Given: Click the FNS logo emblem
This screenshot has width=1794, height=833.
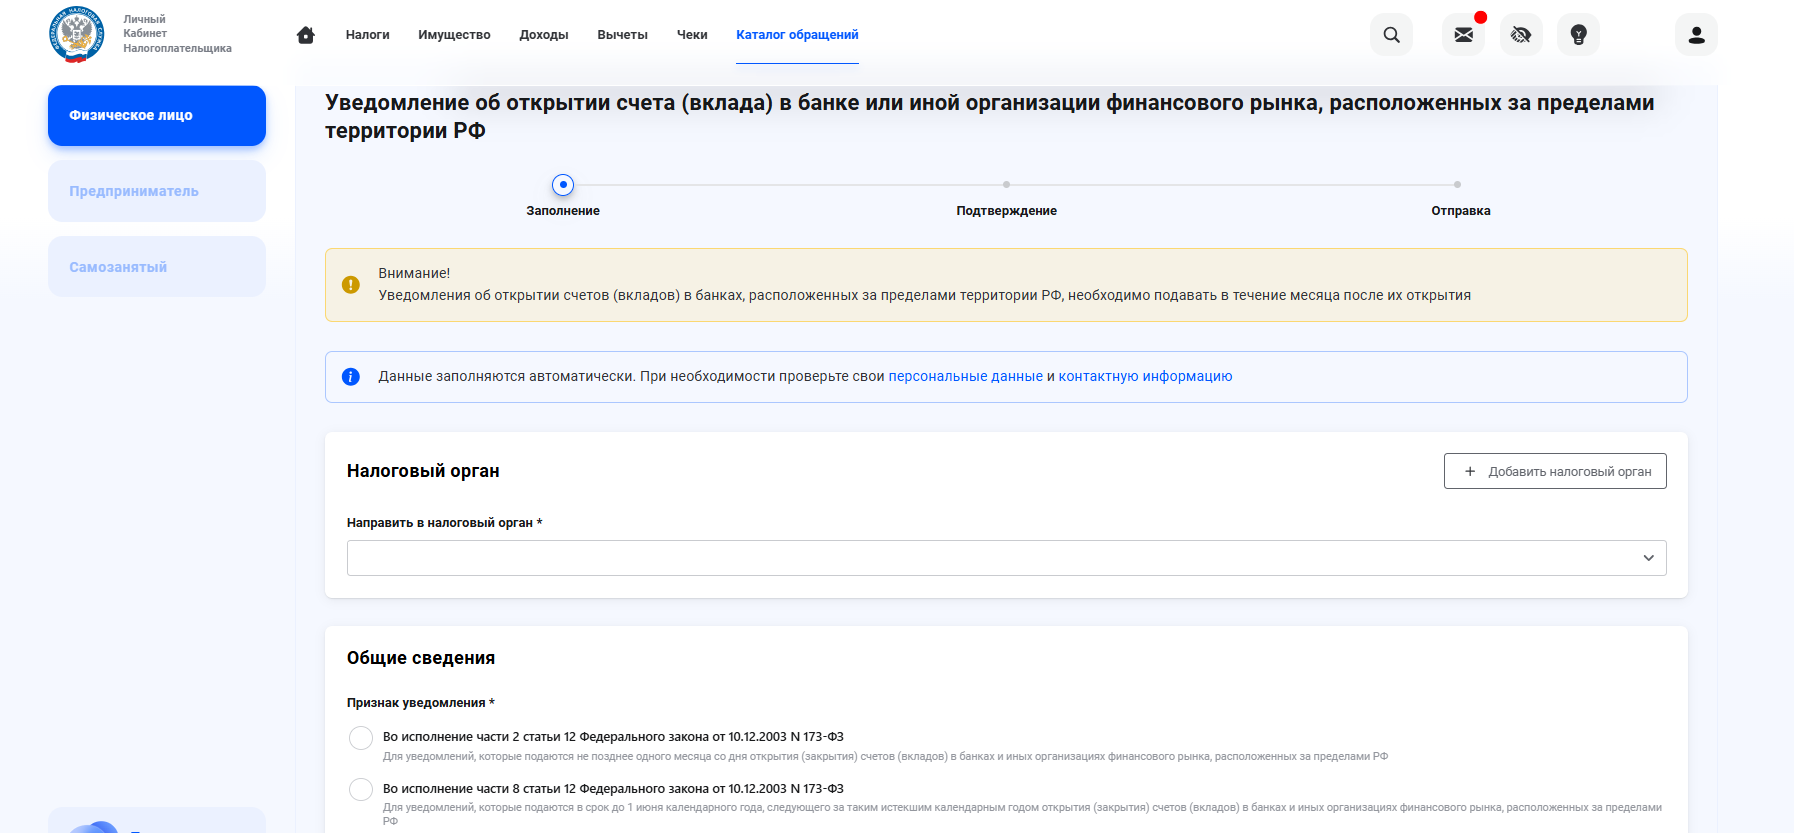Looking at the screenshot, I should click(x=76, y=34).
